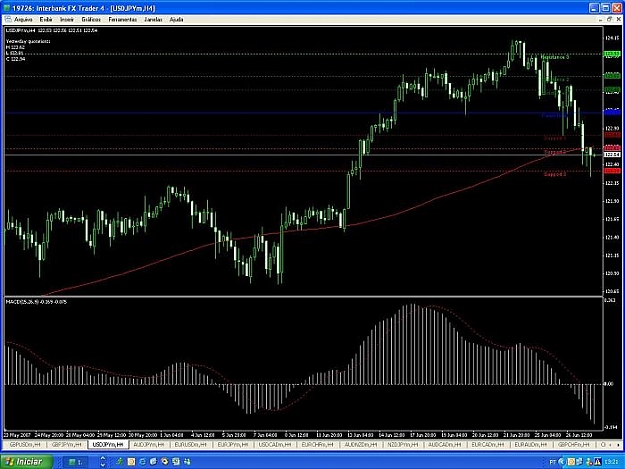Click the Support 2 level label
625x469 pixels.
[x=555, y=152]
